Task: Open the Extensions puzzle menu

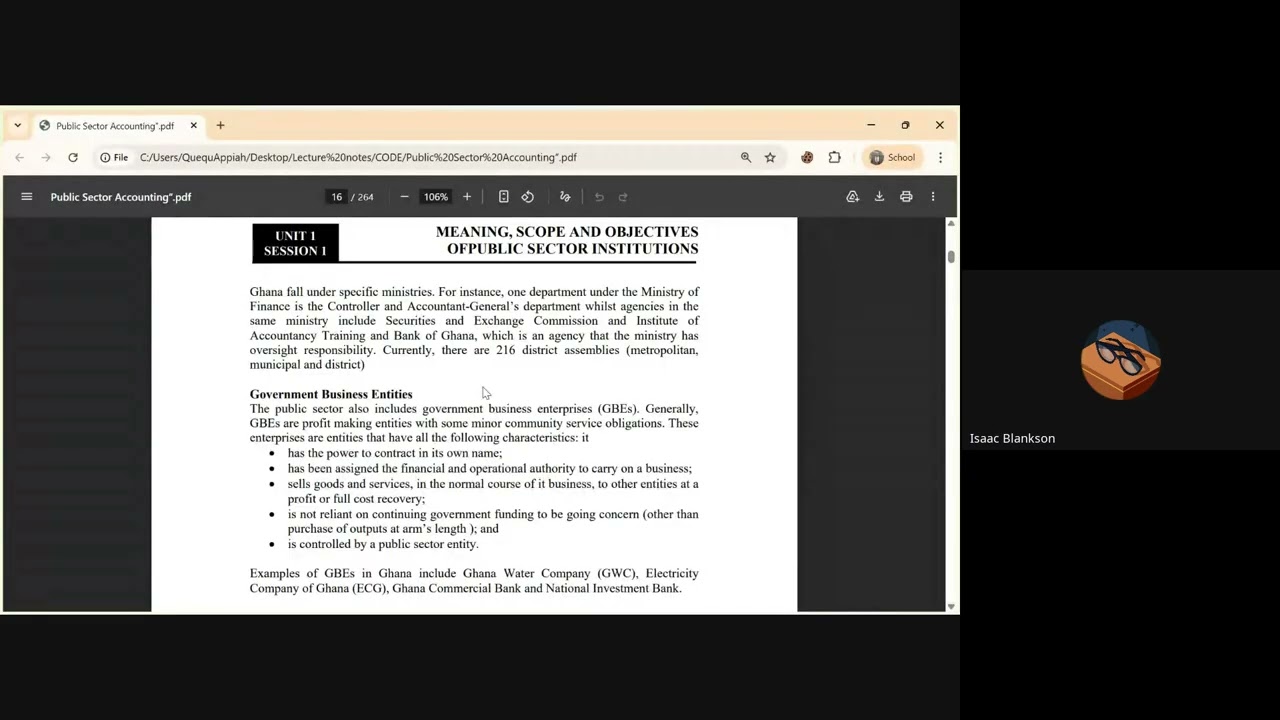Action: point(835,157)
